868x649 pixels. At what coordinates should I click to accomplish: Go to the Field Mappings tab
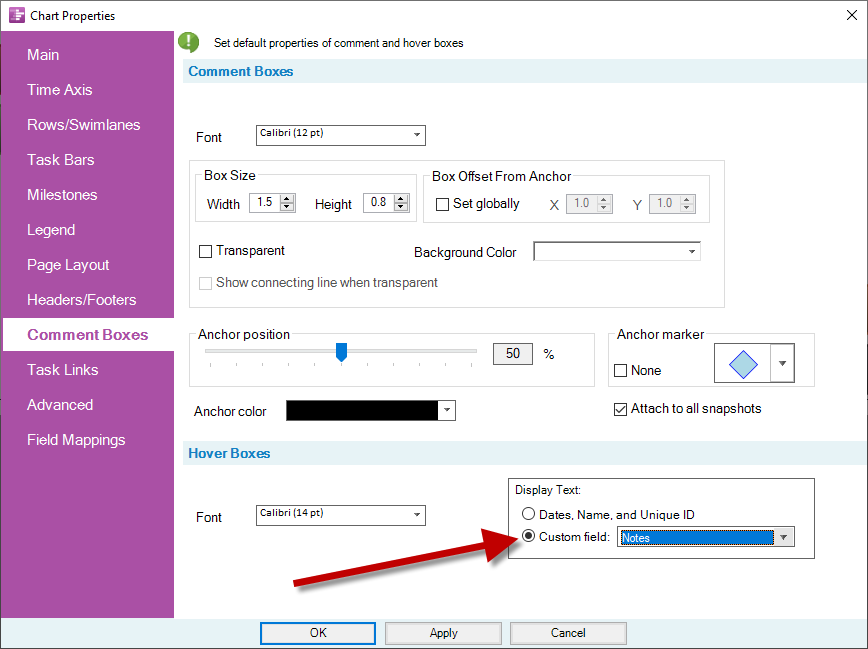point(76,440)
